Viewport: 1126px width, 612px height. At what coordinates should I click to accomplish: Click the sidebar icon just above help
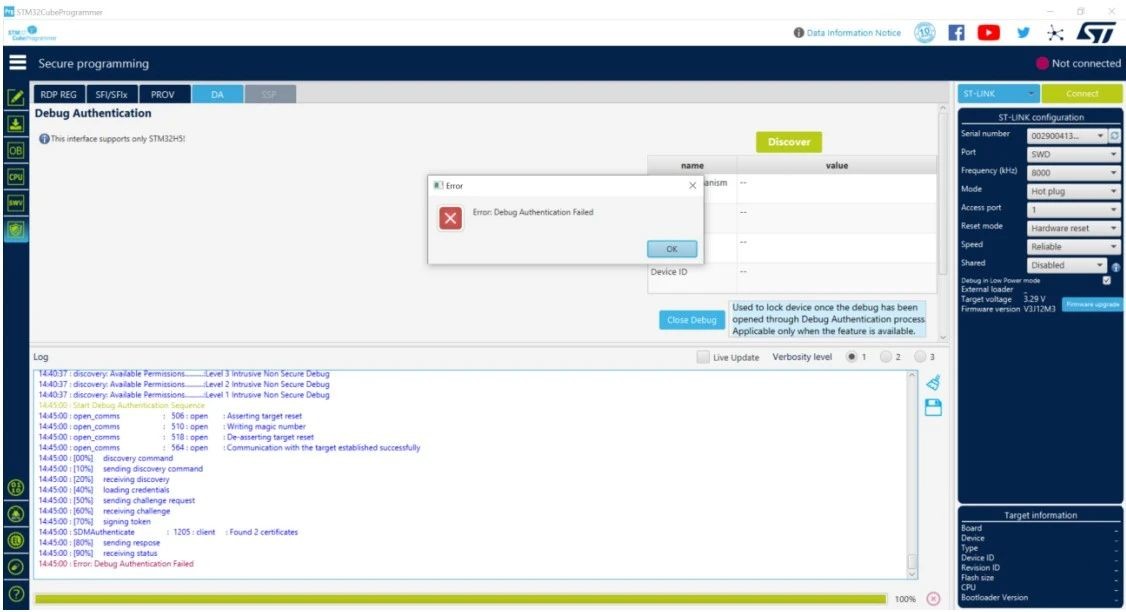(16, 567)
